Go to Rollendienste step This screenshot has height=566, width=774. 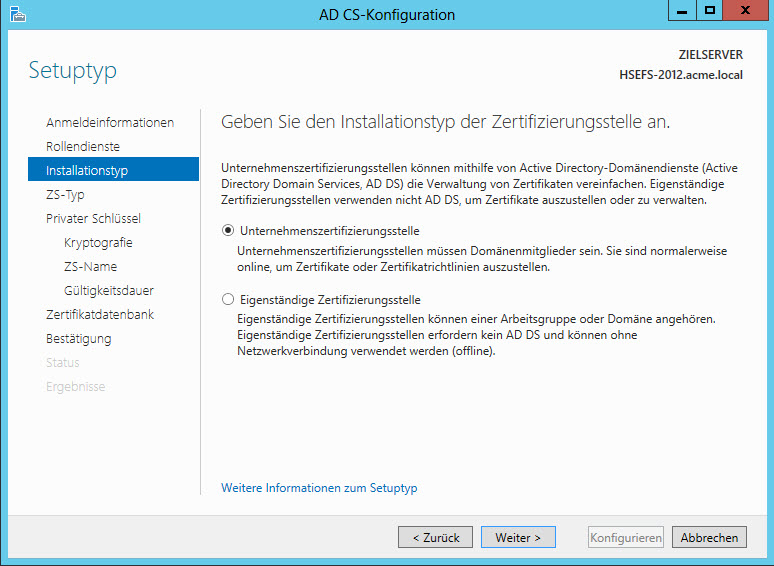tap(83, 147)
